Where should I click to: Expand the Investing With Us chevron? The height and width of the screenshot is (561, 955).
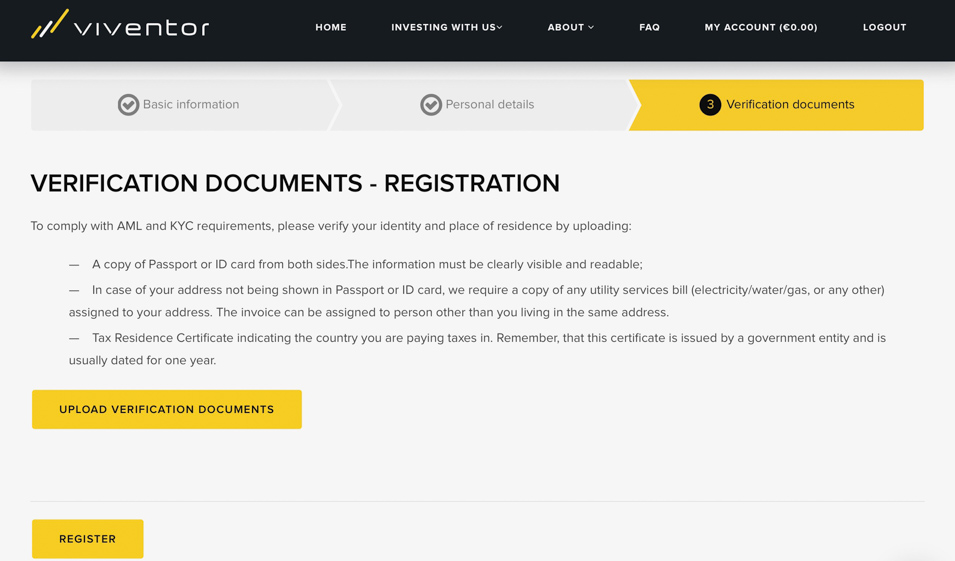[500, 28]
